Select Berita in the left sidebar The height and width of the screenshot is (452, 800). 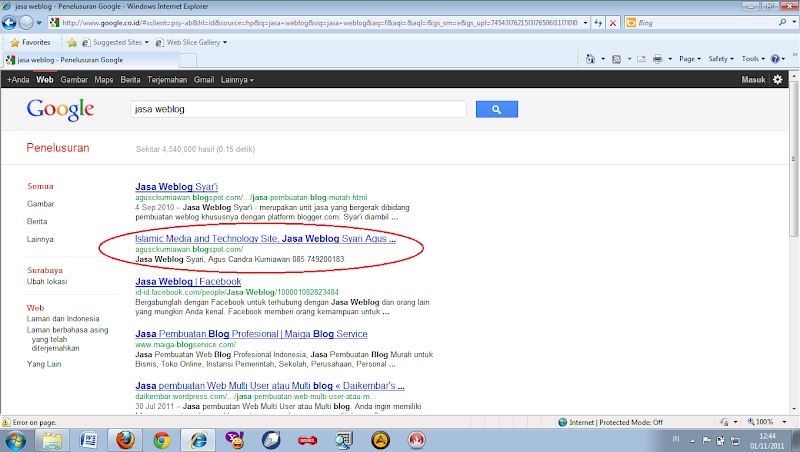[x=37, y=221]
